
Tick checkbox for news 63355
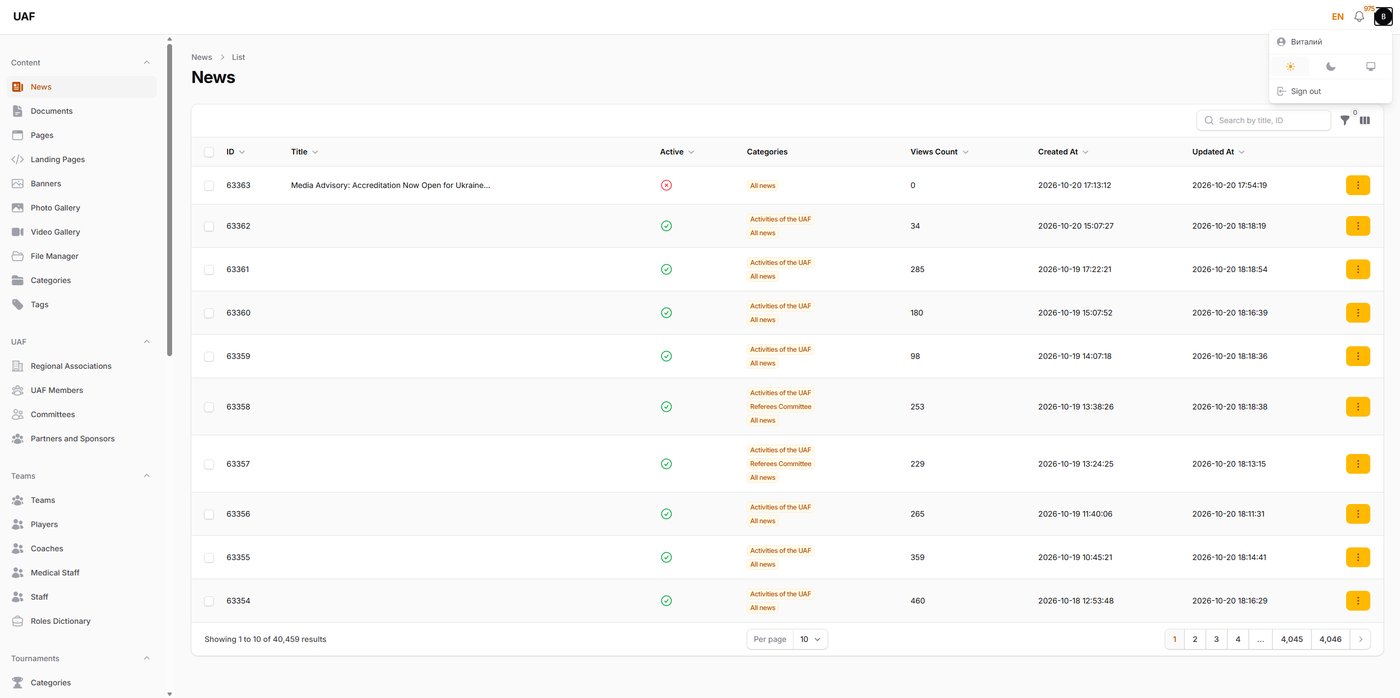(x=209, y=557)
